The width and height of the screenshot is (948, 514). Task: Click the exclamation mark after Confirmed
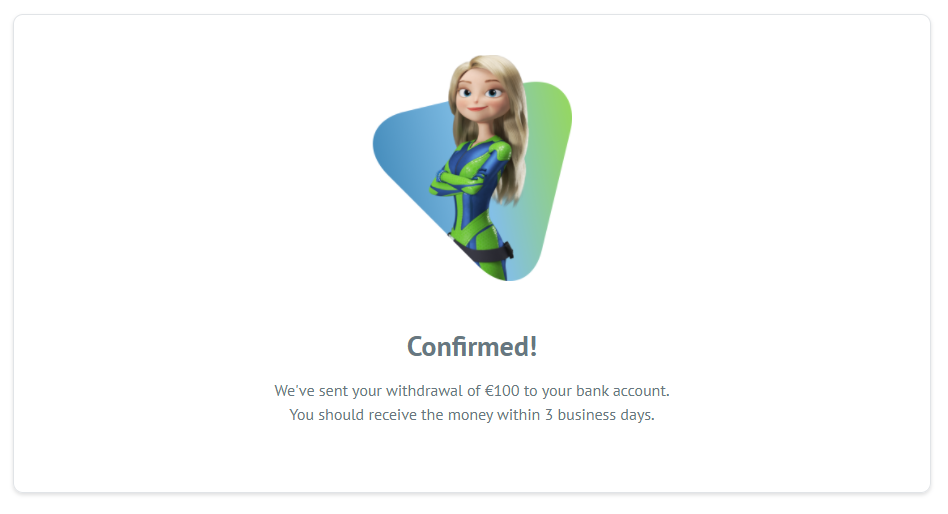pos(533,346)
